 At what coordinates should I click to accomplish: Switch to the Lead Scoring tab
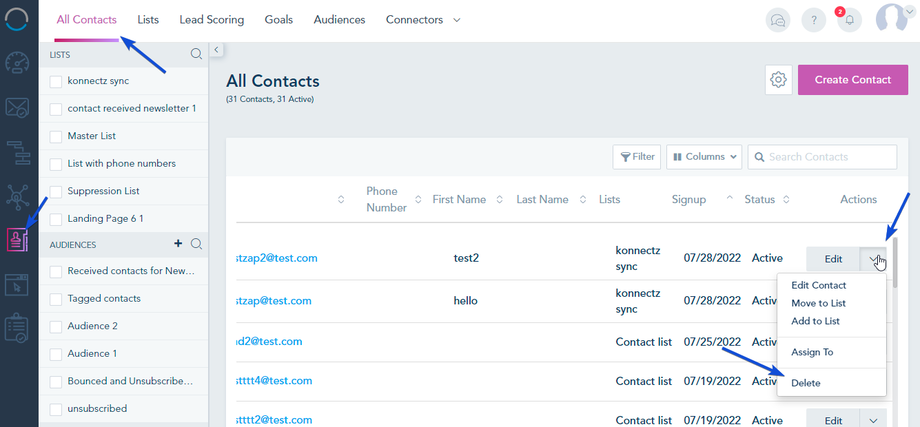[x=212, y=20]
